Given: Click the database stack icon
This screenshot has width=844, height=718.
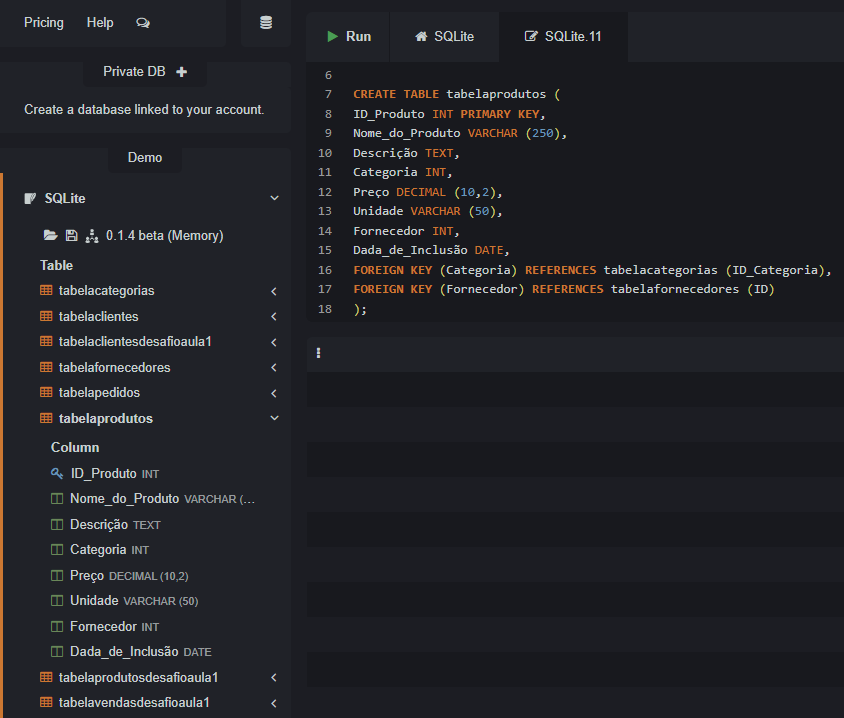Looking at the screenshot, I should click(266, 23).
